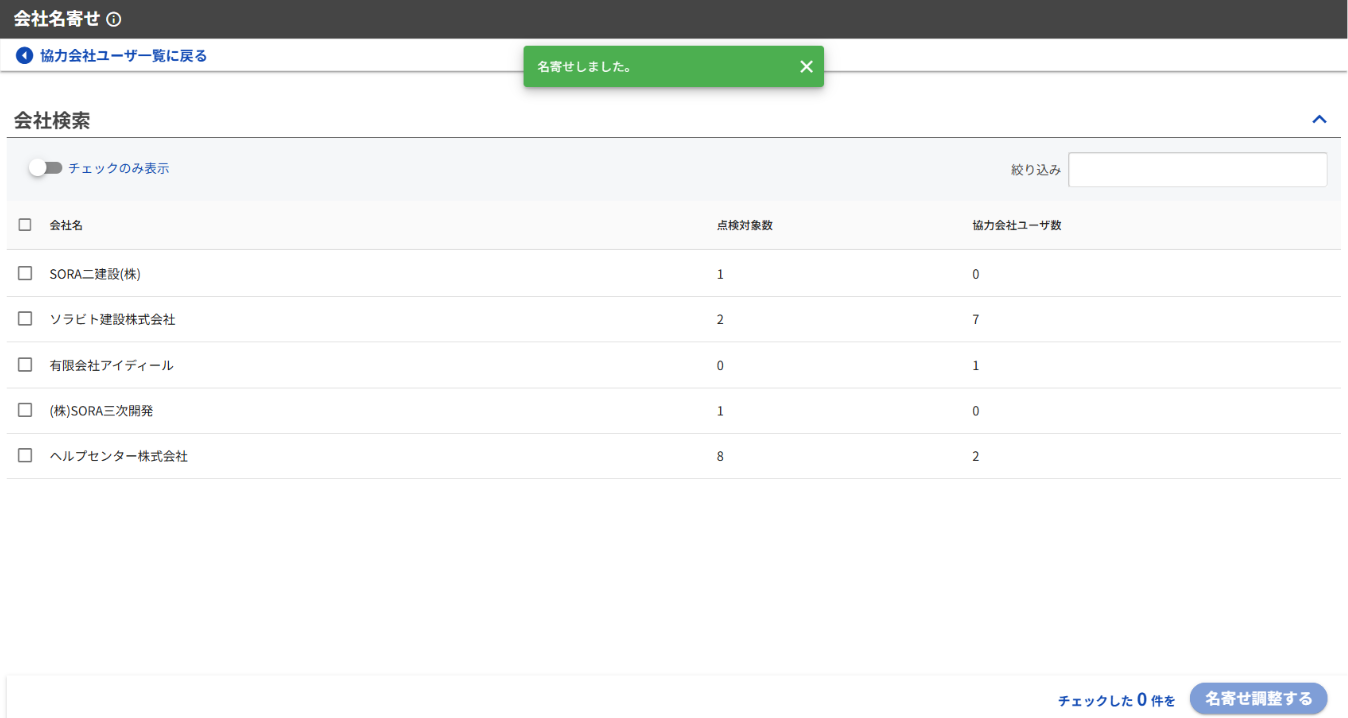Select the ヘルプセンター株式会社 checkbox
This screenshot has width=1348, height=718.
pyautogui.click(x=25, y=456)
